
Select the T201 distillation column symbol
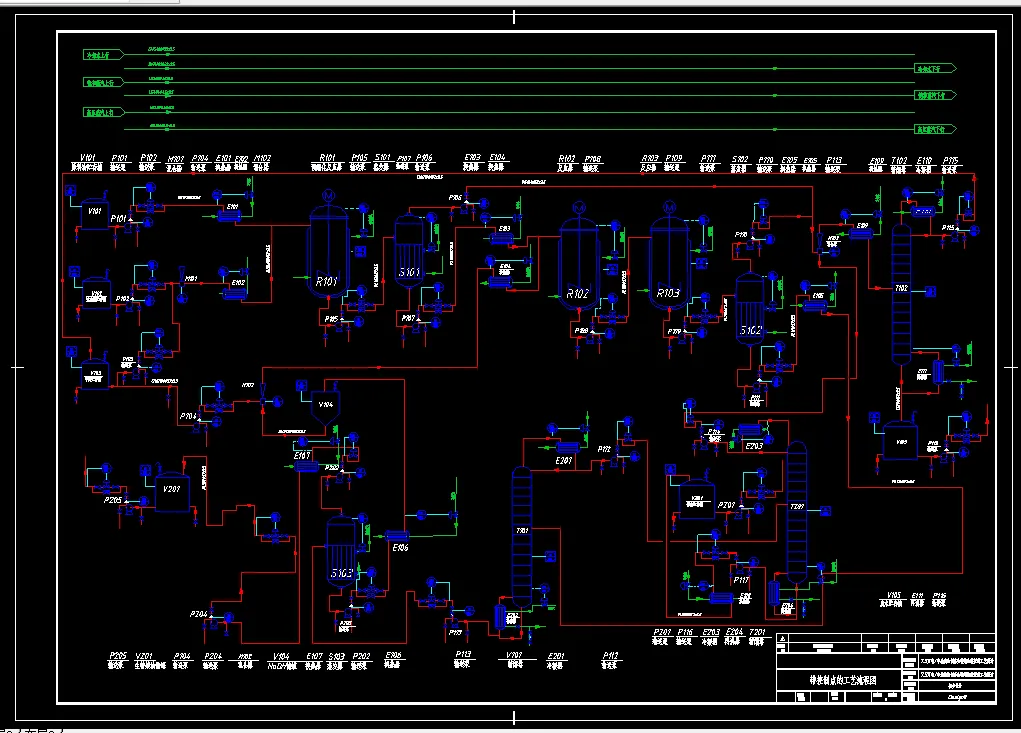click(x=797, y=513)
